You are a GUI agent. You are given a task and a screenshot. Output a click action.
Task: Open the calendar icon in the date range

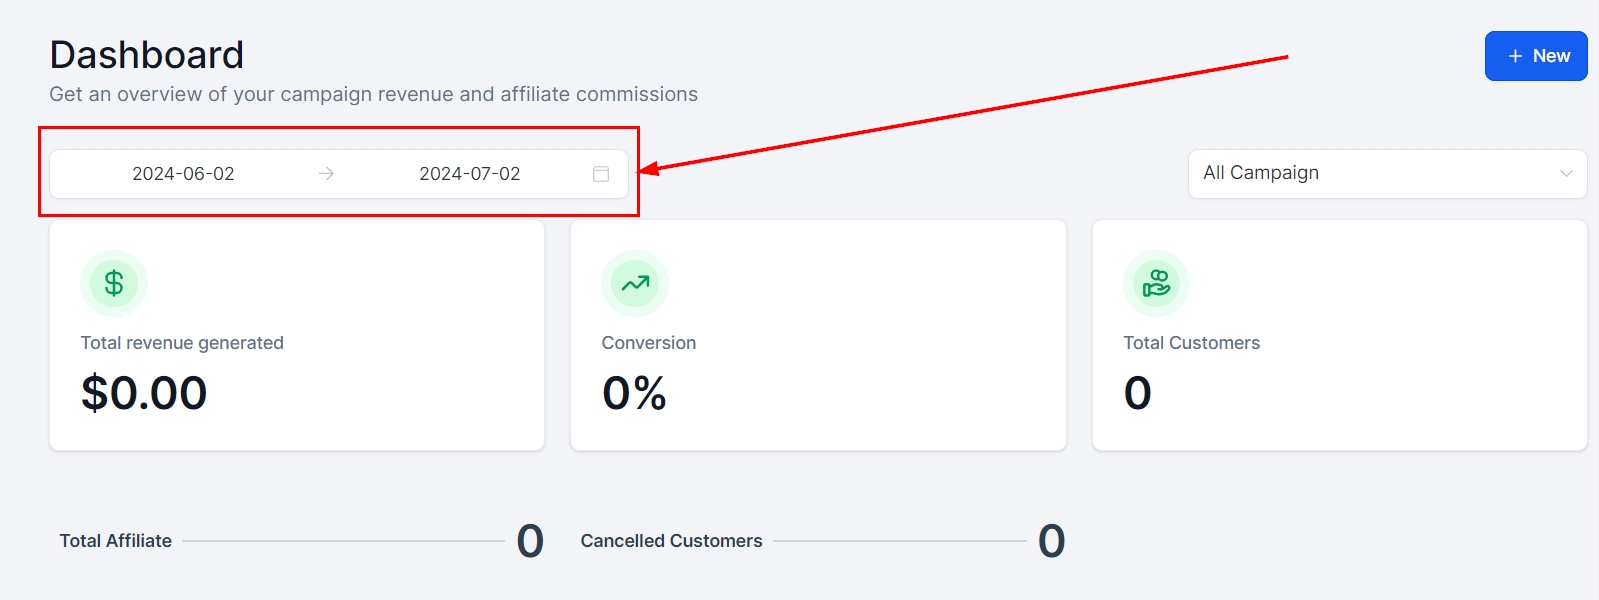tap(601, 174)
